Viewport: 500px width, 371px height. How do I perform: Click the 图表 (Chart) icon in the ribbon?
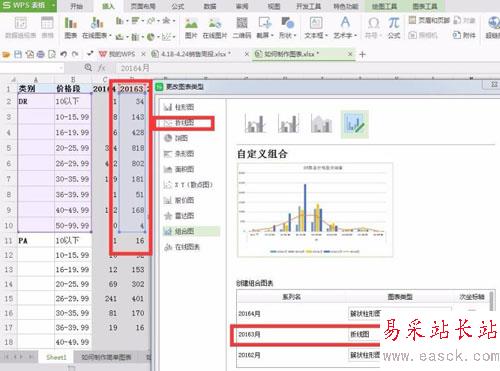click(71, 27)
